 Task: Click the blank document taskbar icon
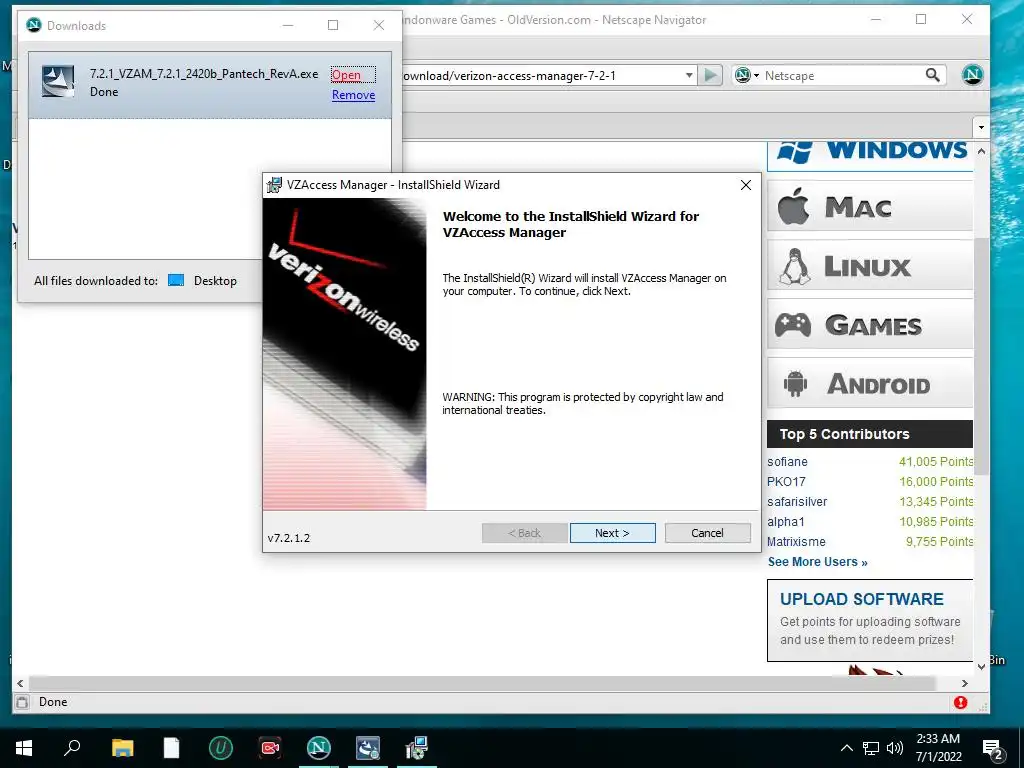(171, 748)
